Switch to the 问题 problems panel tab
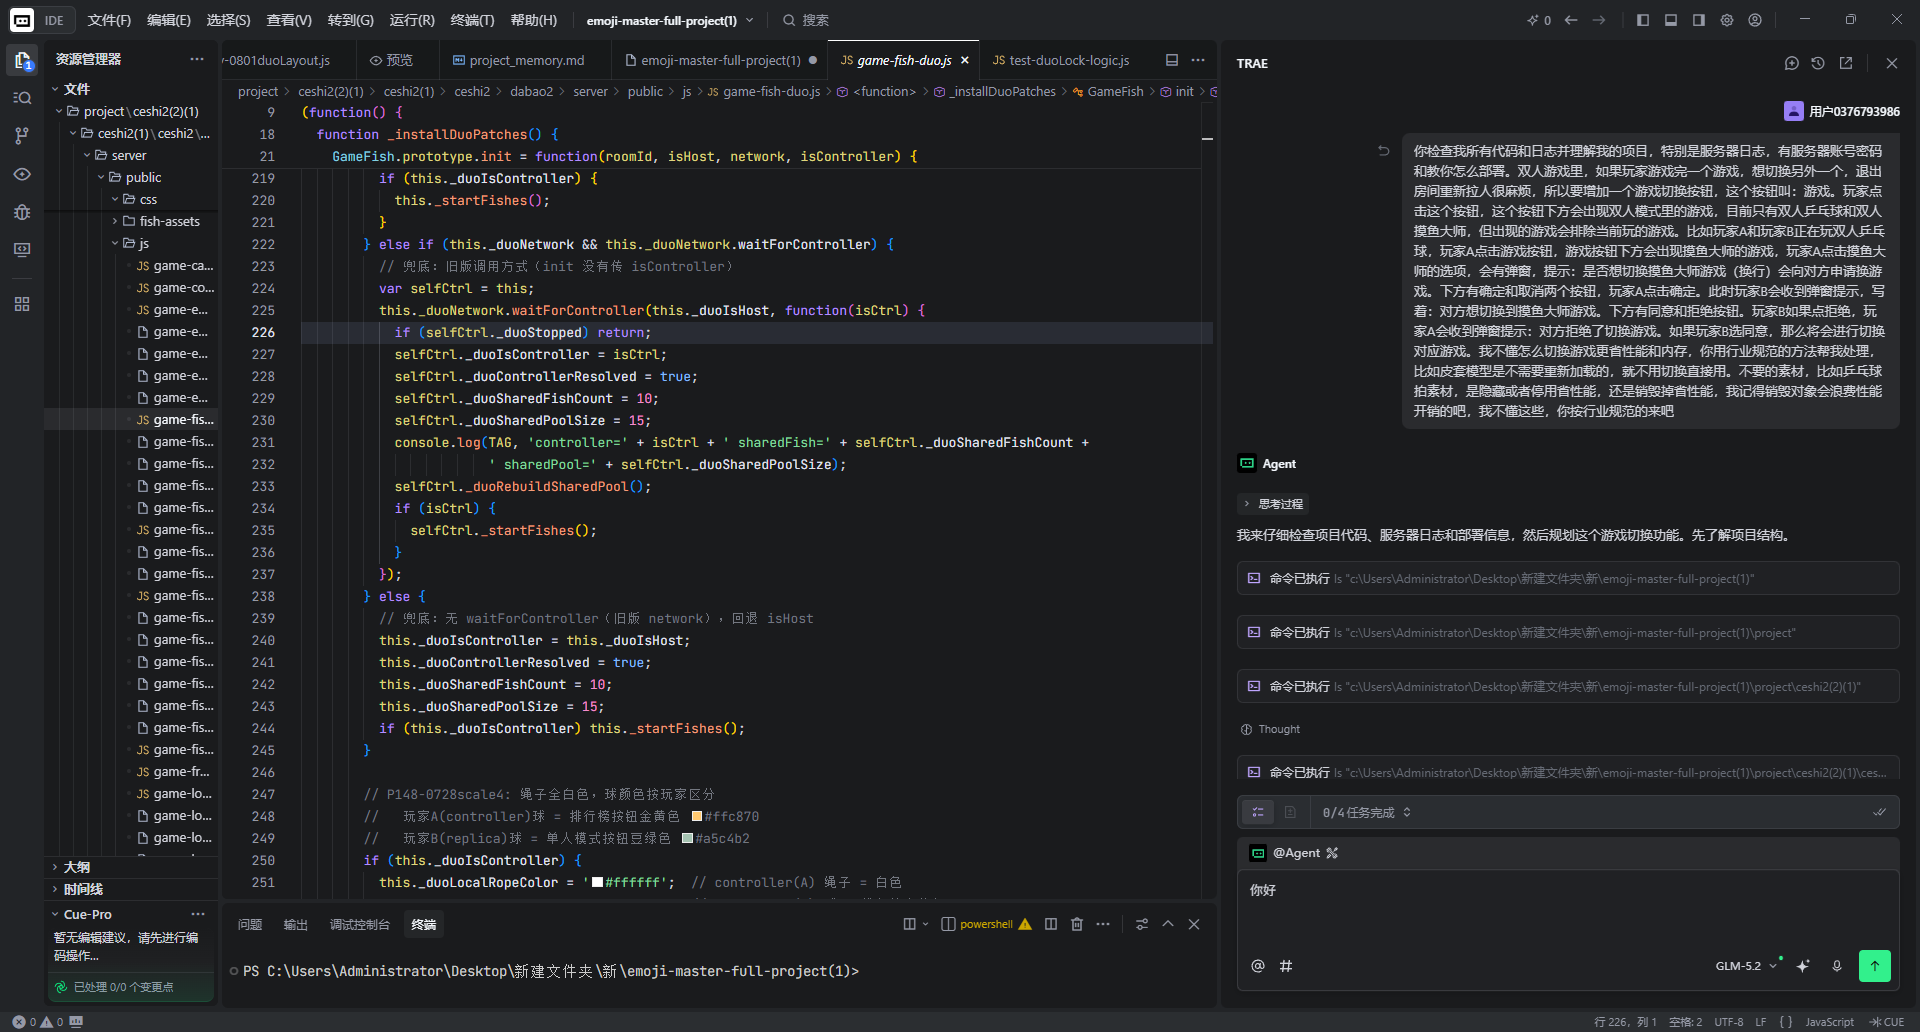The width and height of the screenshot is (1920, 1032). (250, 924)
